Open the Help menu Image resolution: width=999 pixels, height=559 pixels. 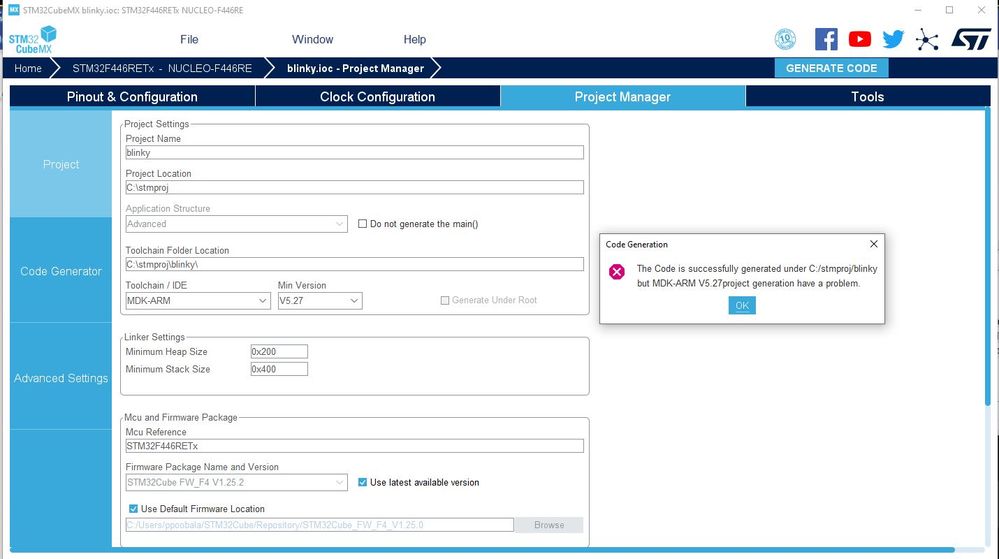pyautogui.click(x=415, y=40)
